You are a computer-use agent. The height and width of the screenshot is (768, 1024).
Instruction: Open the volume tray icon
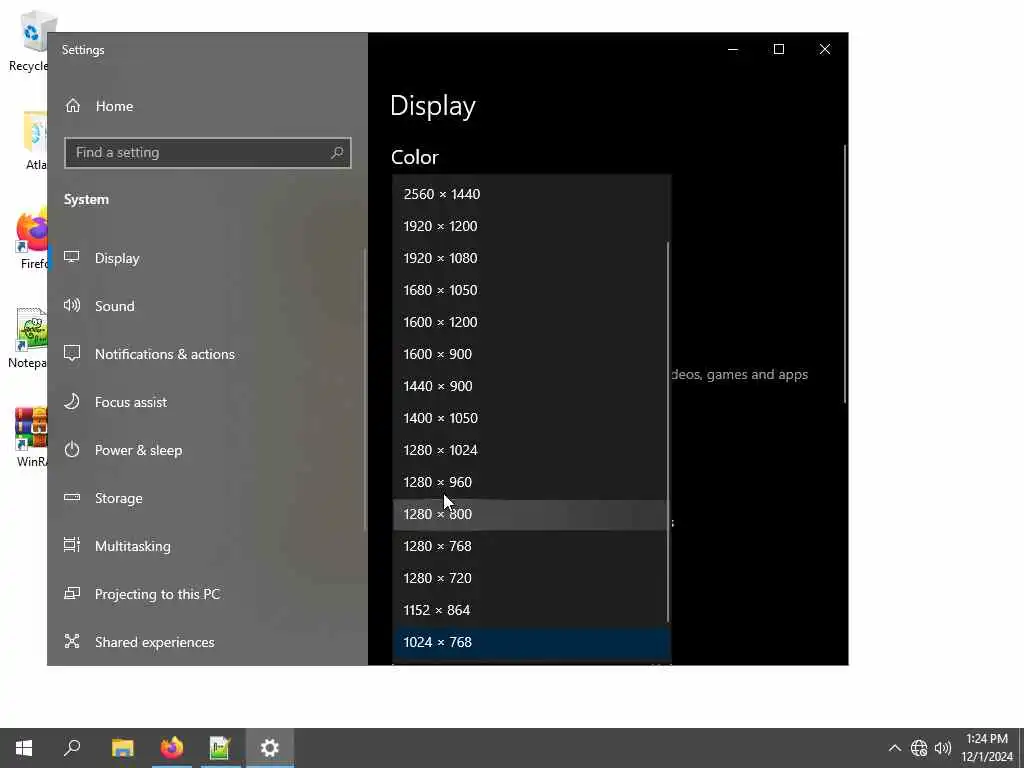(x=942, y=748)
